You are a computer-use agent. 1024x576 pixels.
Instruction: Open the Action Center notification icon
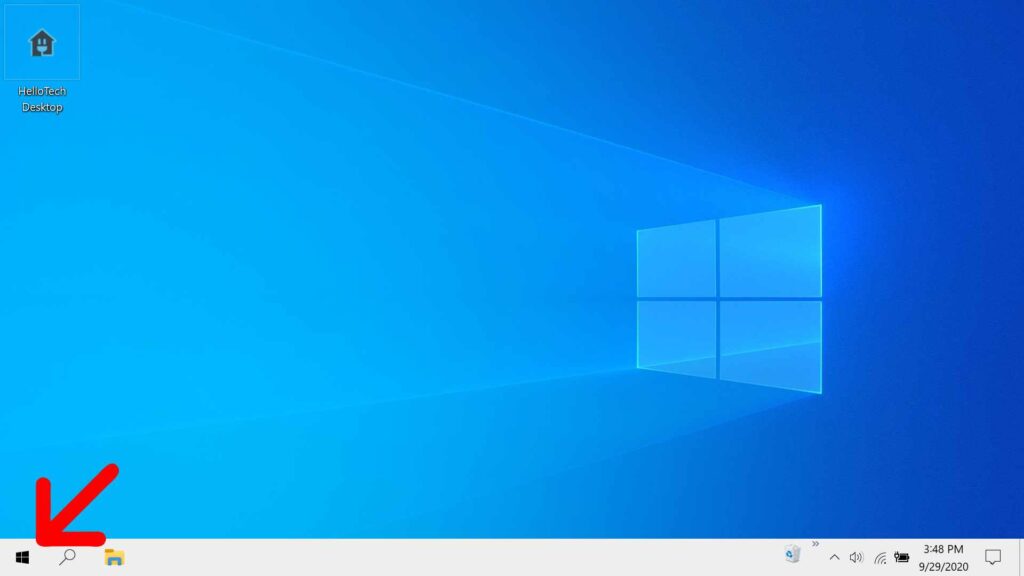tap(991, 558)
